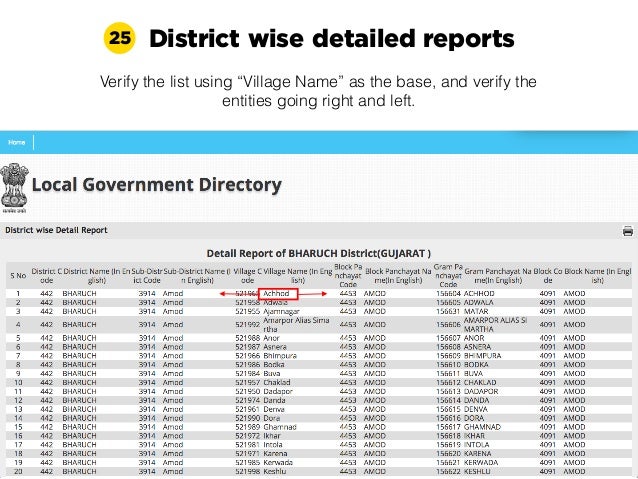Screen dimensions: 638x479
Task: Click gram panchayat code 156622
Action: [x=448, y=472]
